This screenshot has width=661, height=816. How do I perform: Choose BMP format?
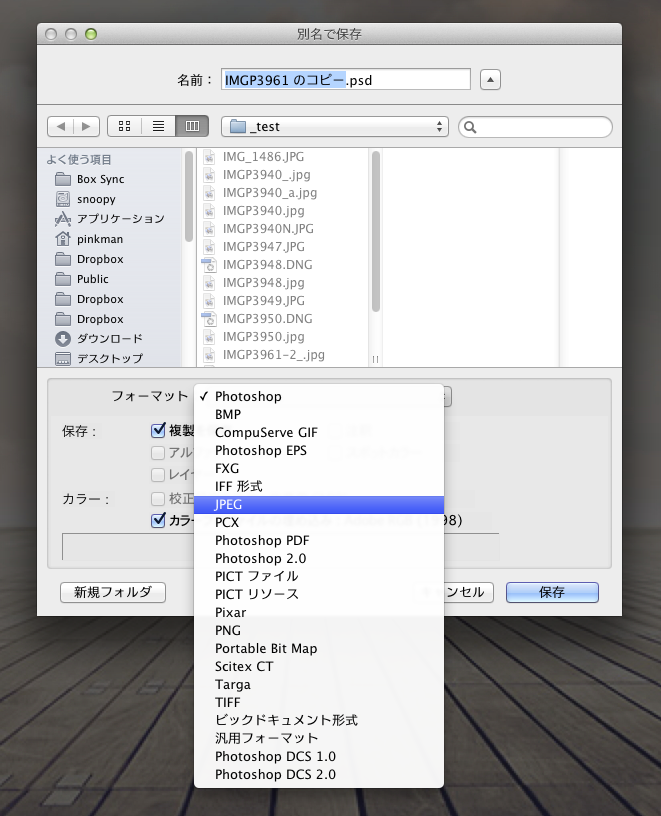[x=319, y=415]
